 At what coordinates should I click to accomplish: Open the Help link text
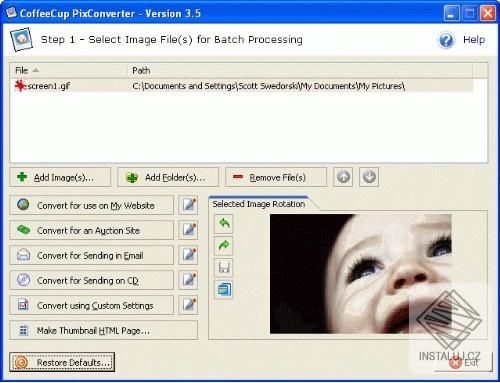pos(474,40)
